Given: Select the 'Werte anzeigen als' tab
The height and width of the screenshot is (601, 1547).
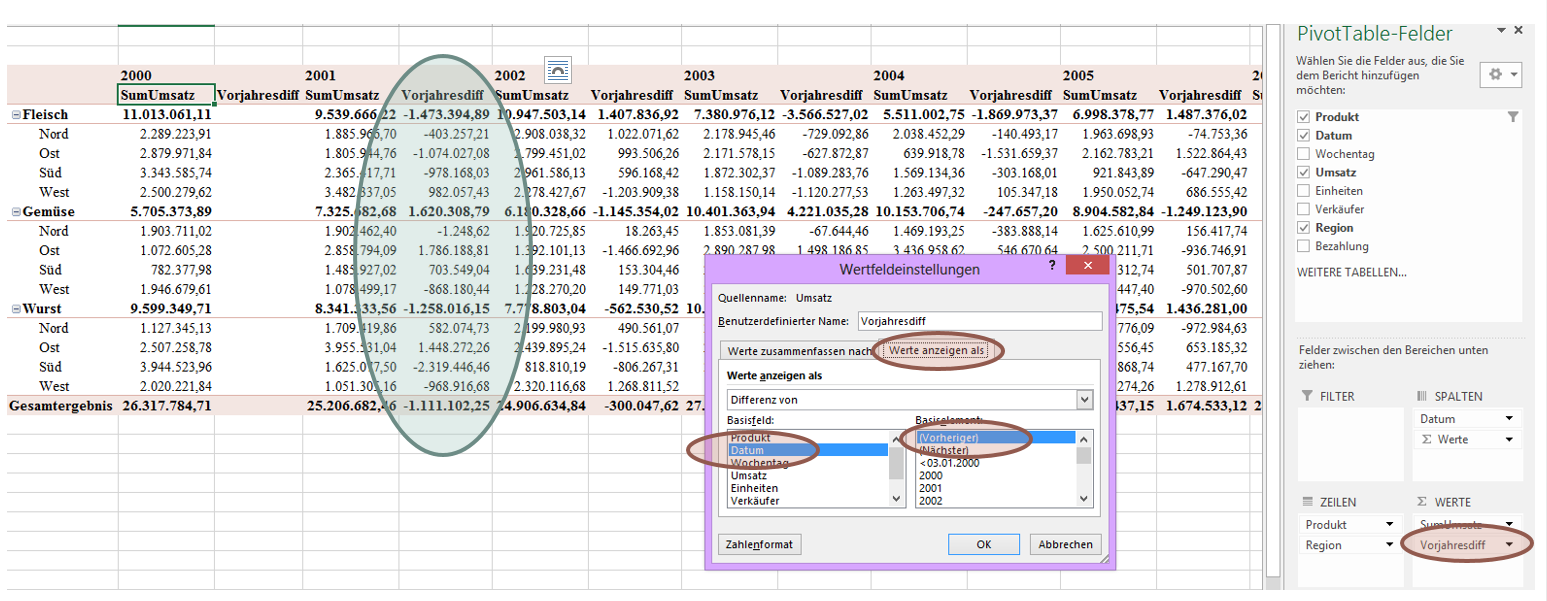Looking at the screenshot, I should point(937,349).
